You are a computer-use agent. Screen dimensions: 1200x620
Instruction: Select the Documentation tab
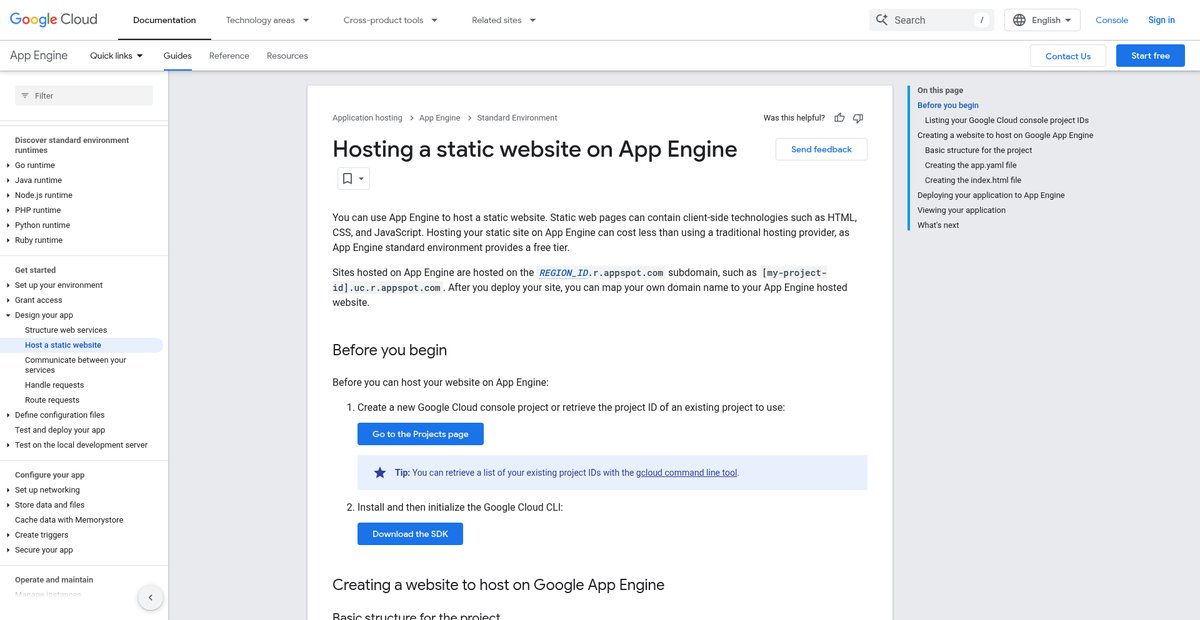164,20
